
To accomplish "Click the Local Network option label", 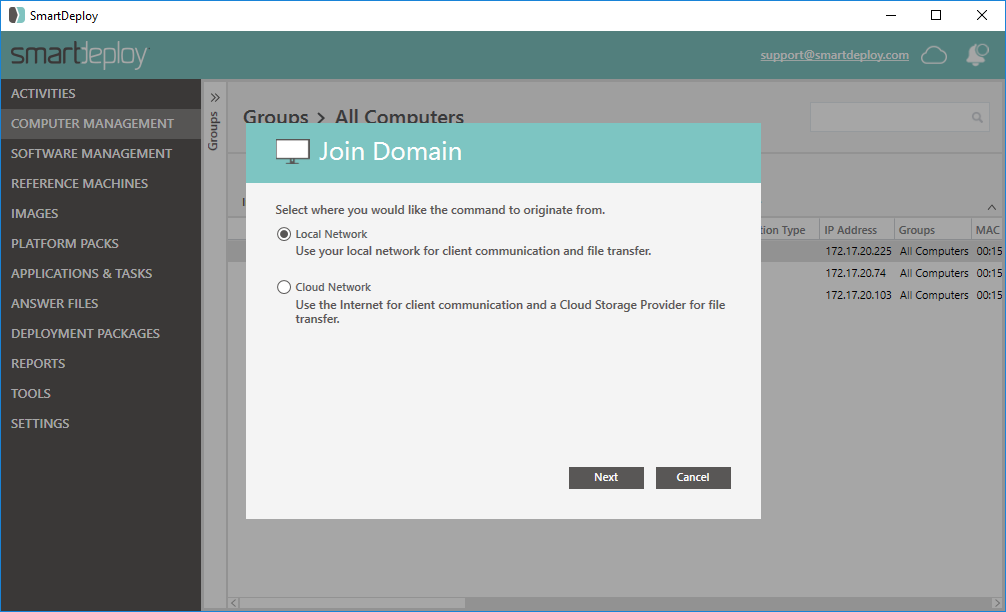I will pyautogui.click(x=331, y=234).
